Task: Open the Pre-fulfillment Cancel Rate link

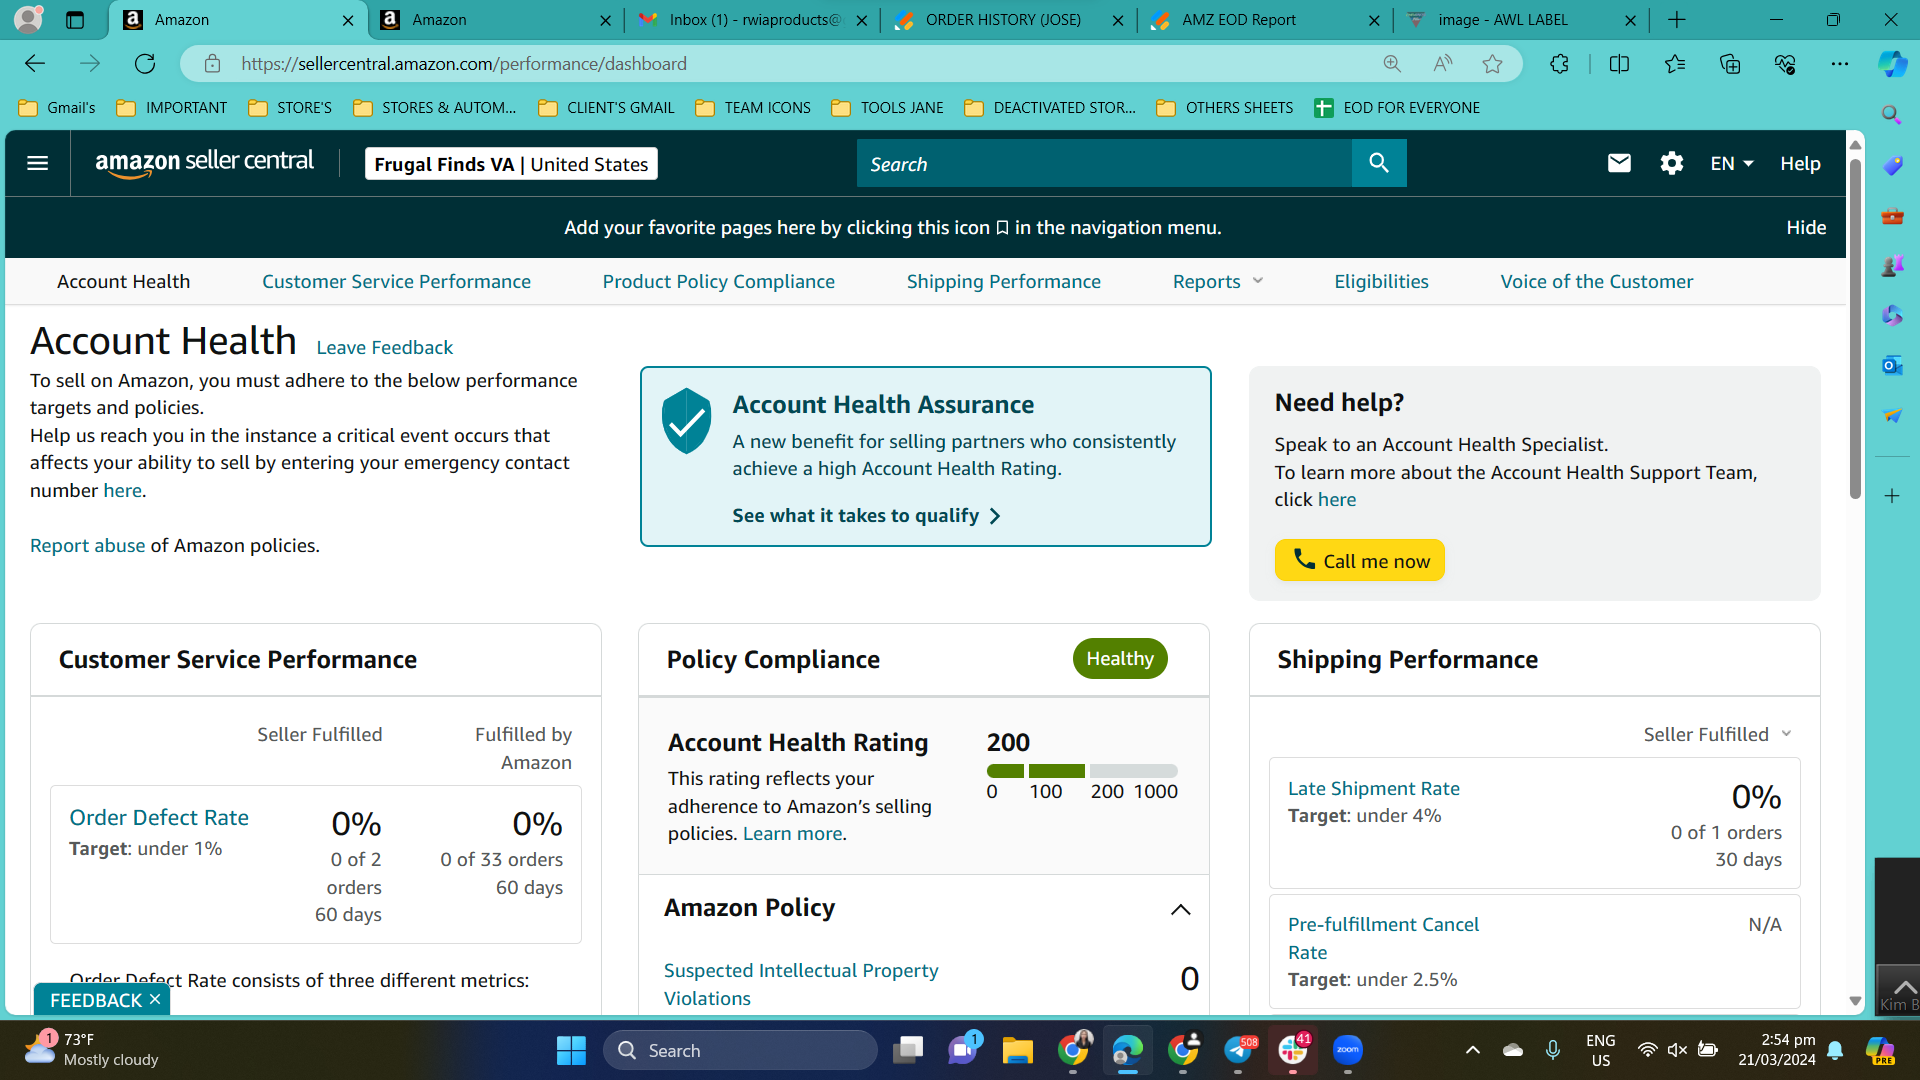Action: coord(1383,938)
